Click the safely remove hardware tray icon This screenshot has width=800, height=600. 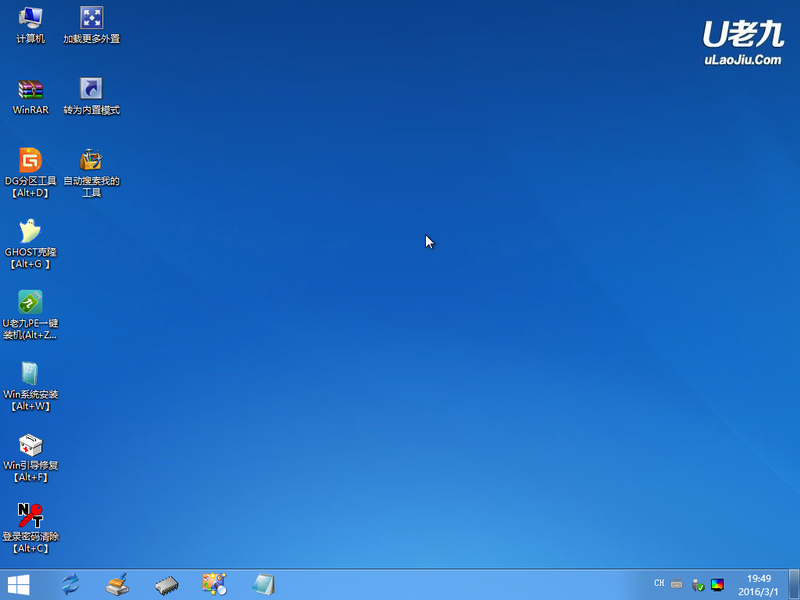[698, 585]
